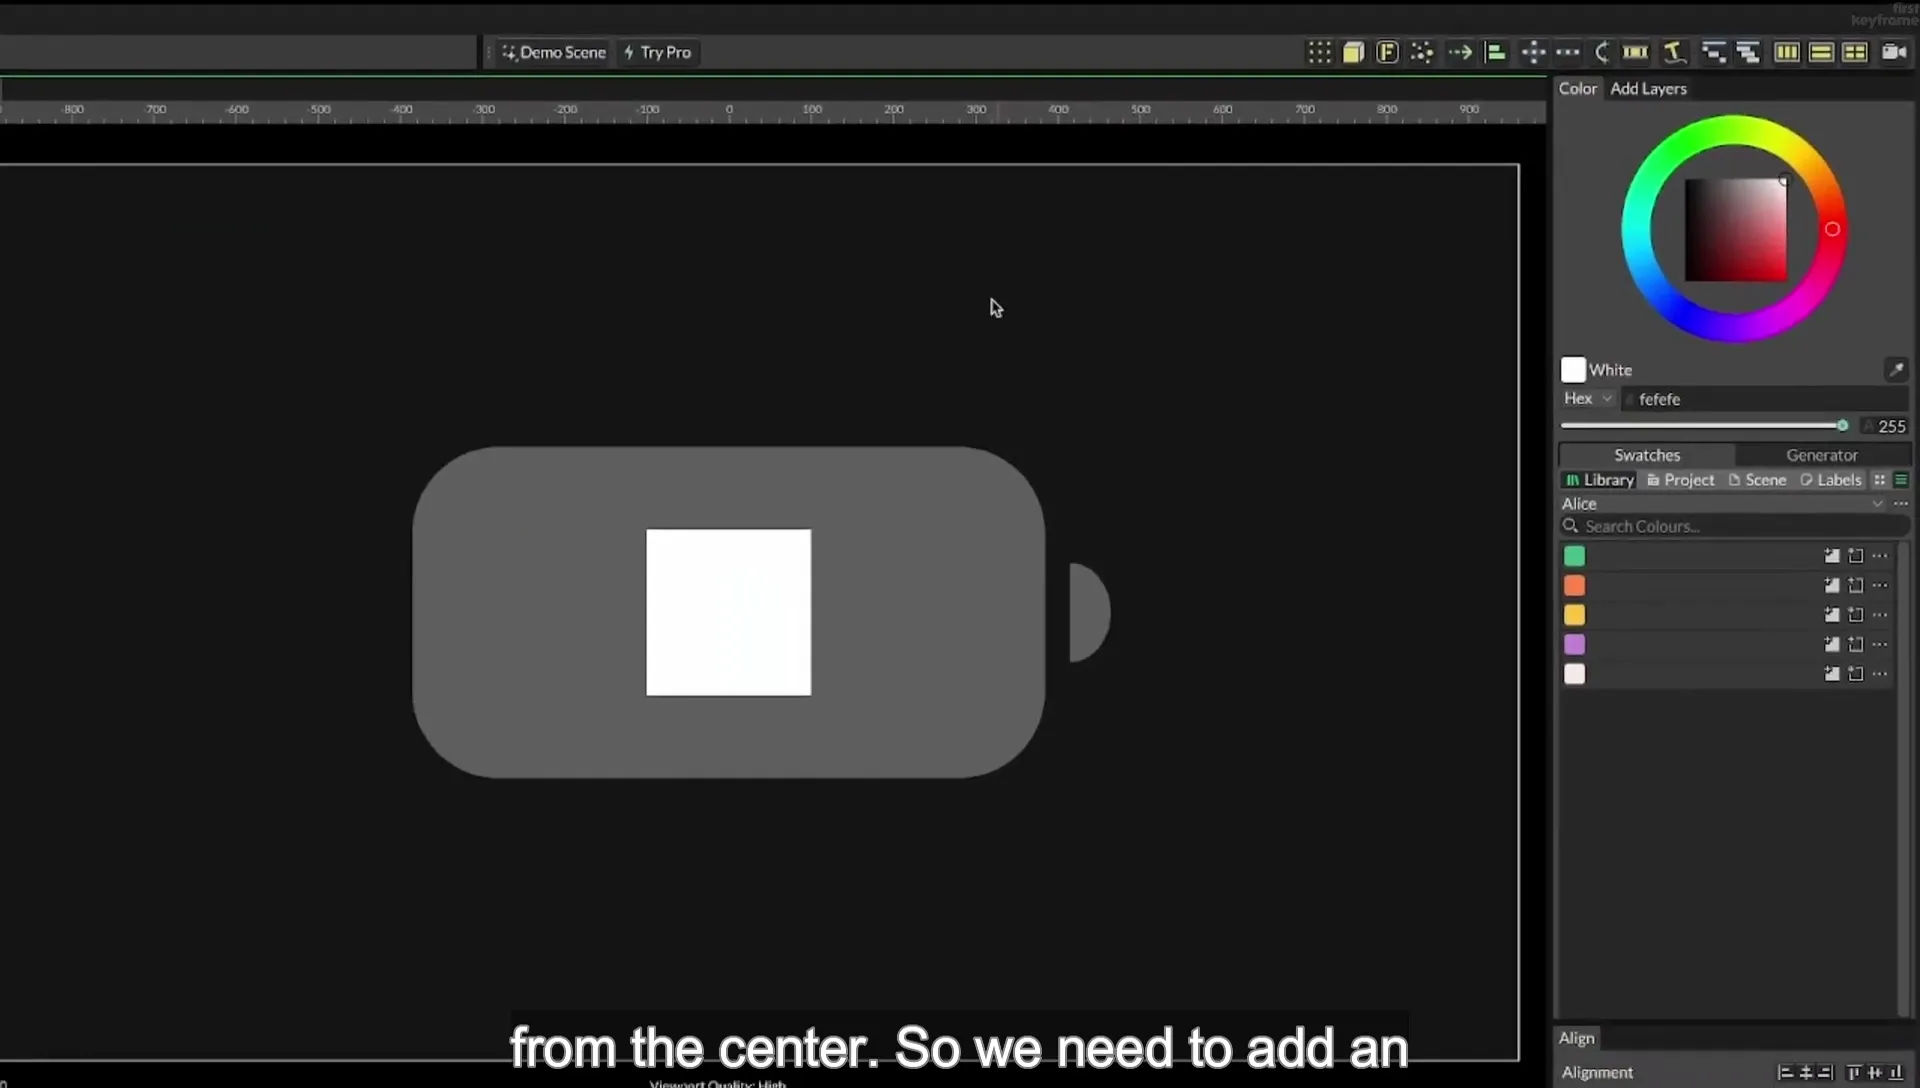Select the Library swatch source
This screenshot has height=1088, width=1920.
pyautogui.click(x=1600, y=481)
